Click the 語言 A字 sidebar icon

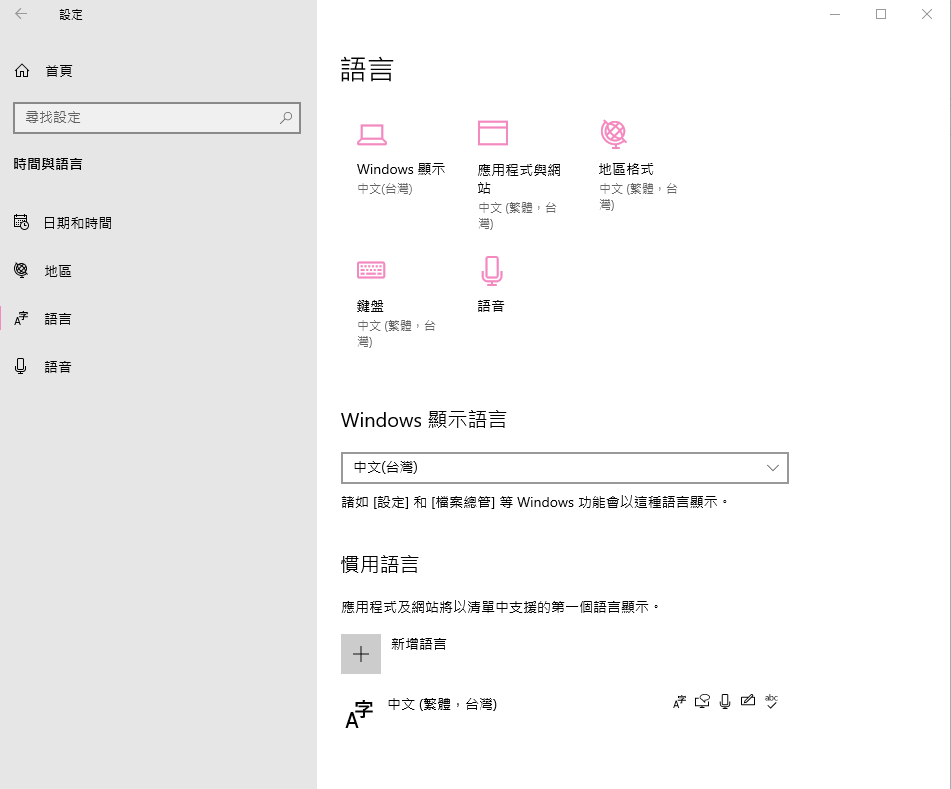click(x=21, y=318)
